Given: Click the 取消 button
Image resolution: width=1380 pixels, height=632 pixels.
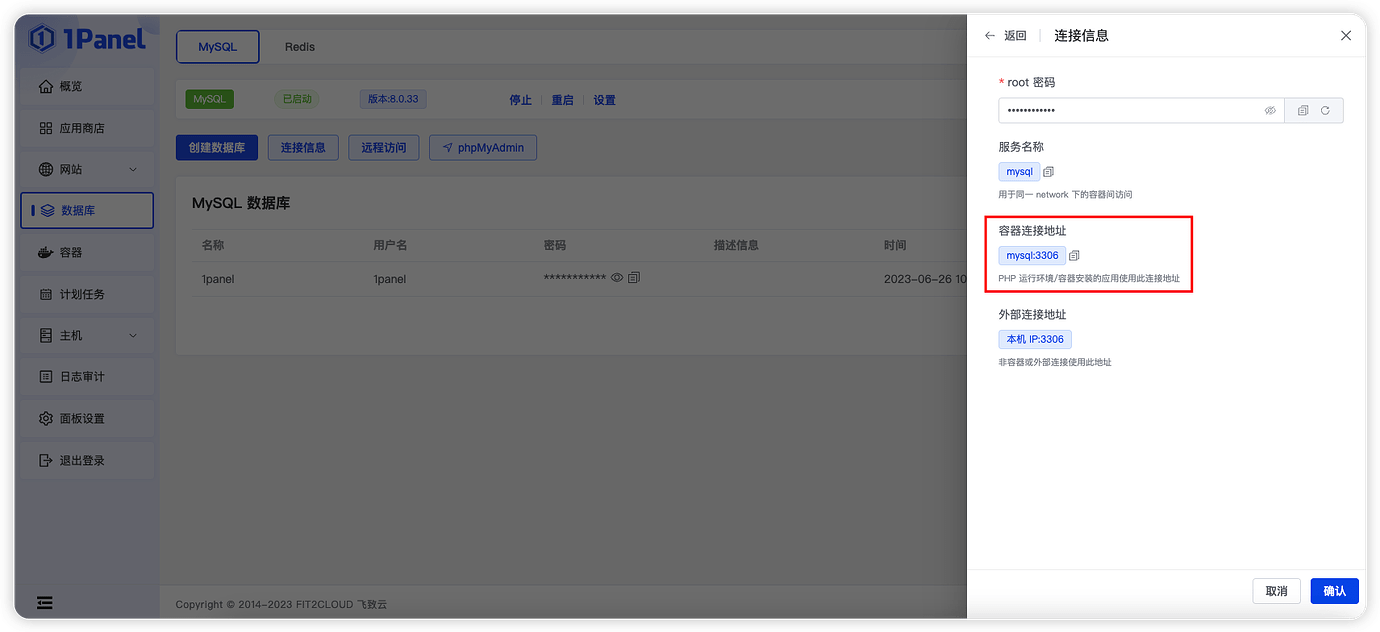Looking at the screenshot, I should tap(1277, 591).
